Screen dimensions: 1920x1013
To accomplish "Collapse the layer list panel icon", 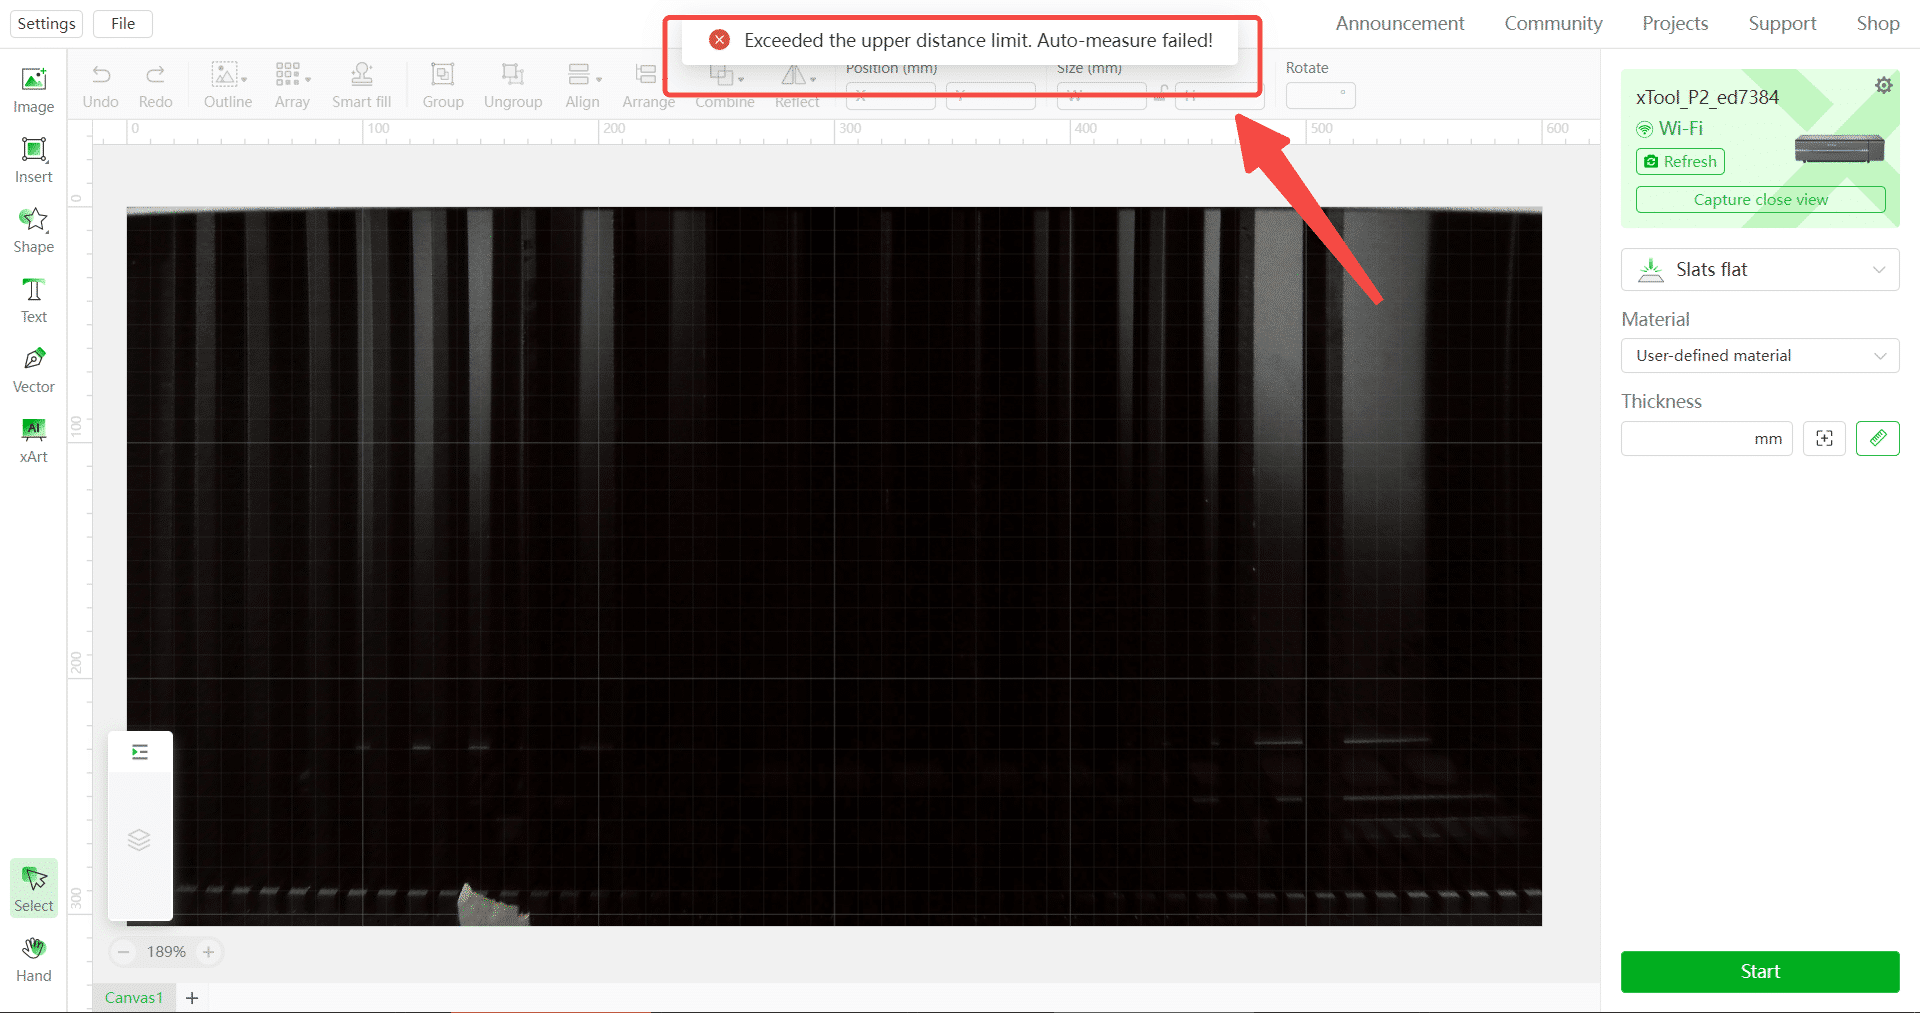I will [x=140, y=752].
